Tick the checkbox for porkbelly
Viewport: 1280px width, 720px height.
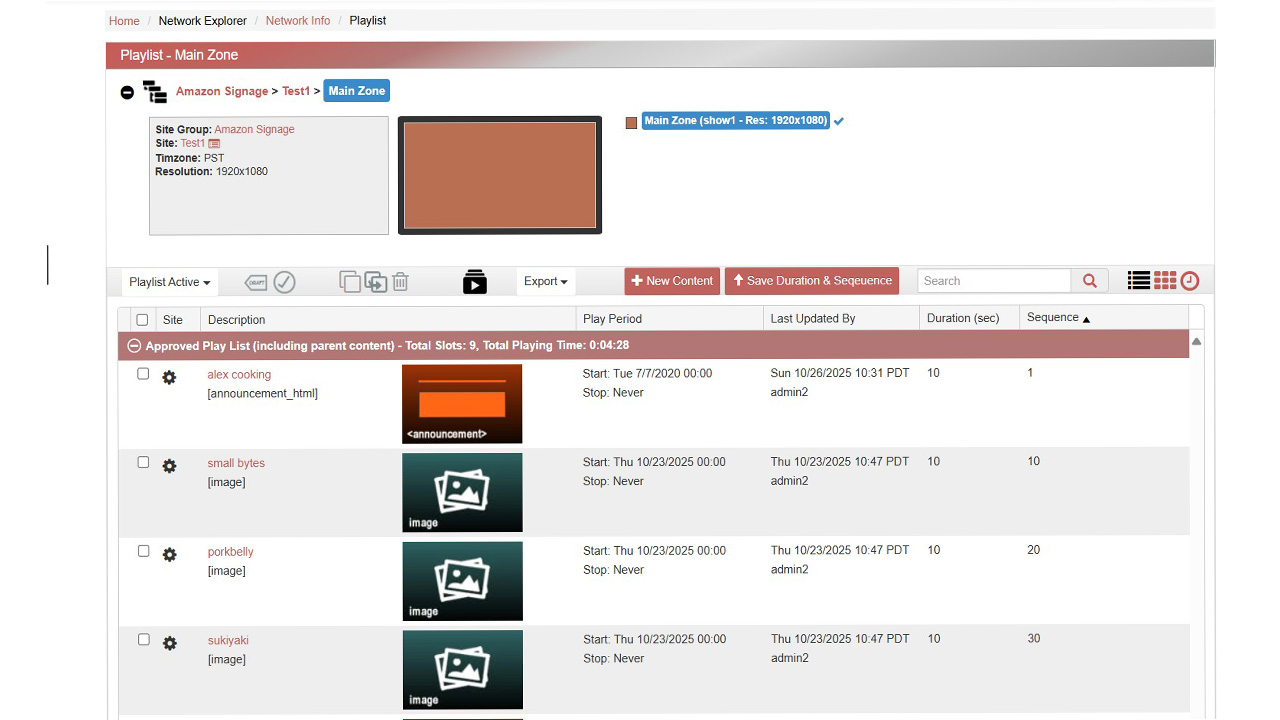click(143, 551)
